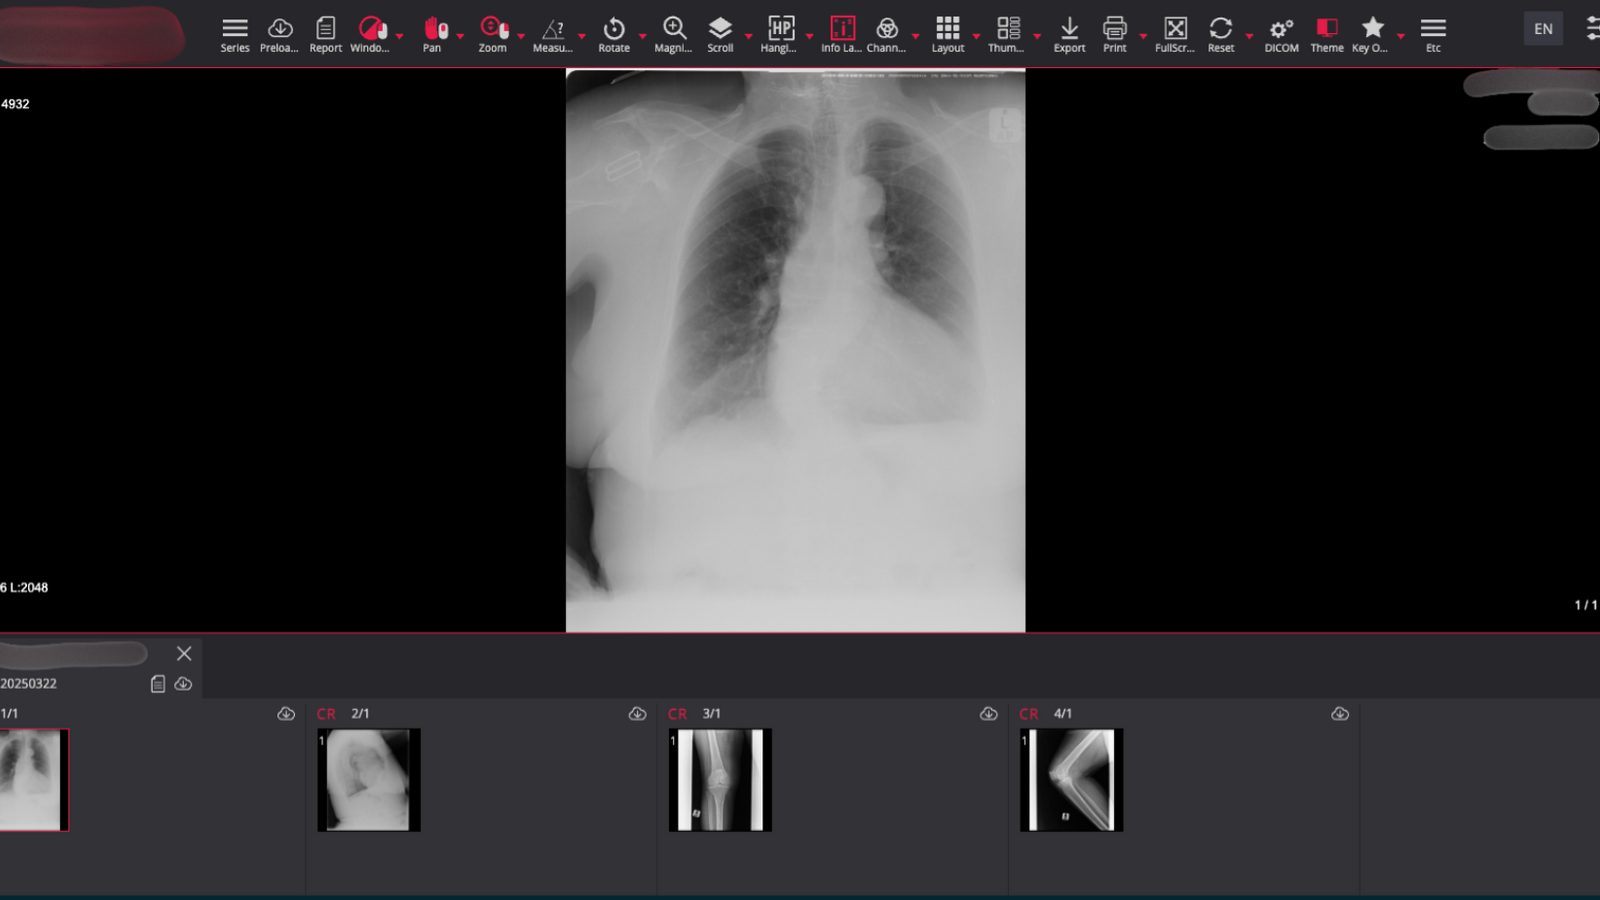Select the Scroll stack tool
Screen dimensions: 1600x900
click(720, 34)
